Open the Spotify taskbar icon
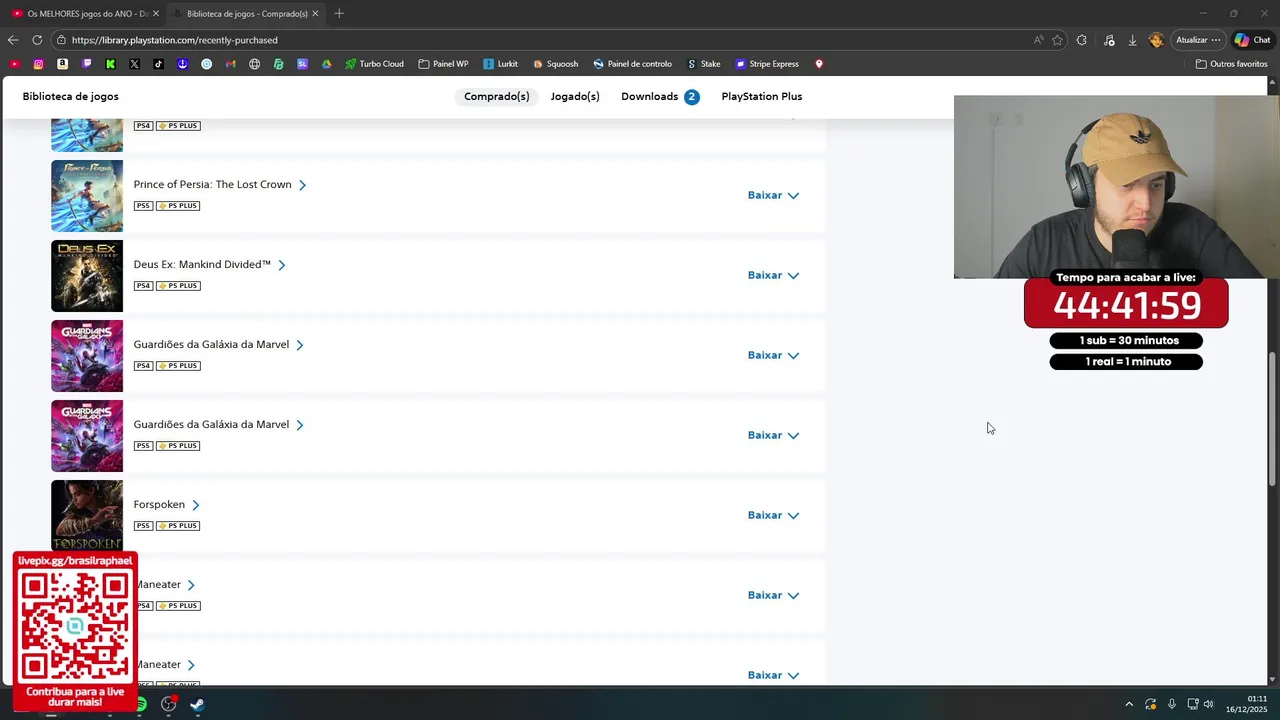This screenshot has width=1280, height=720. coord(140,704)
